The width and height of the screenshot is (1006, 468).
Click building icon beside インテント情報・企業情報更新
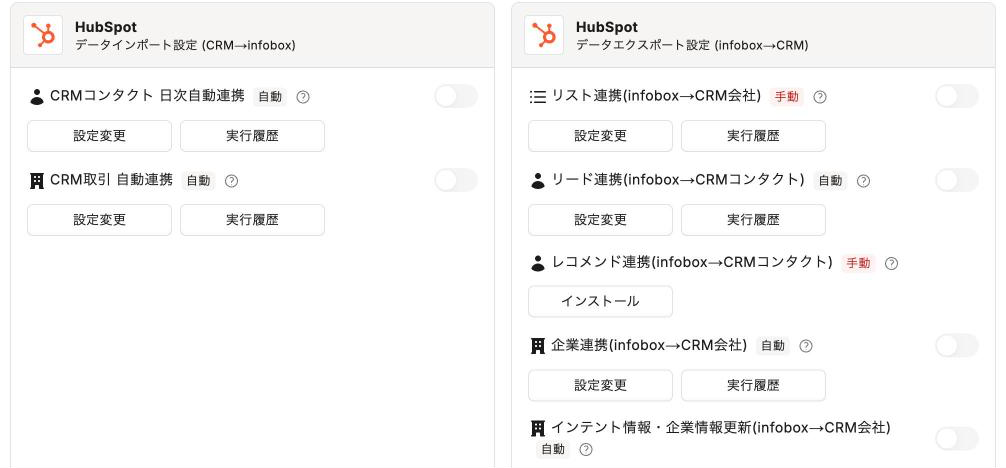[x=538, y=429]
